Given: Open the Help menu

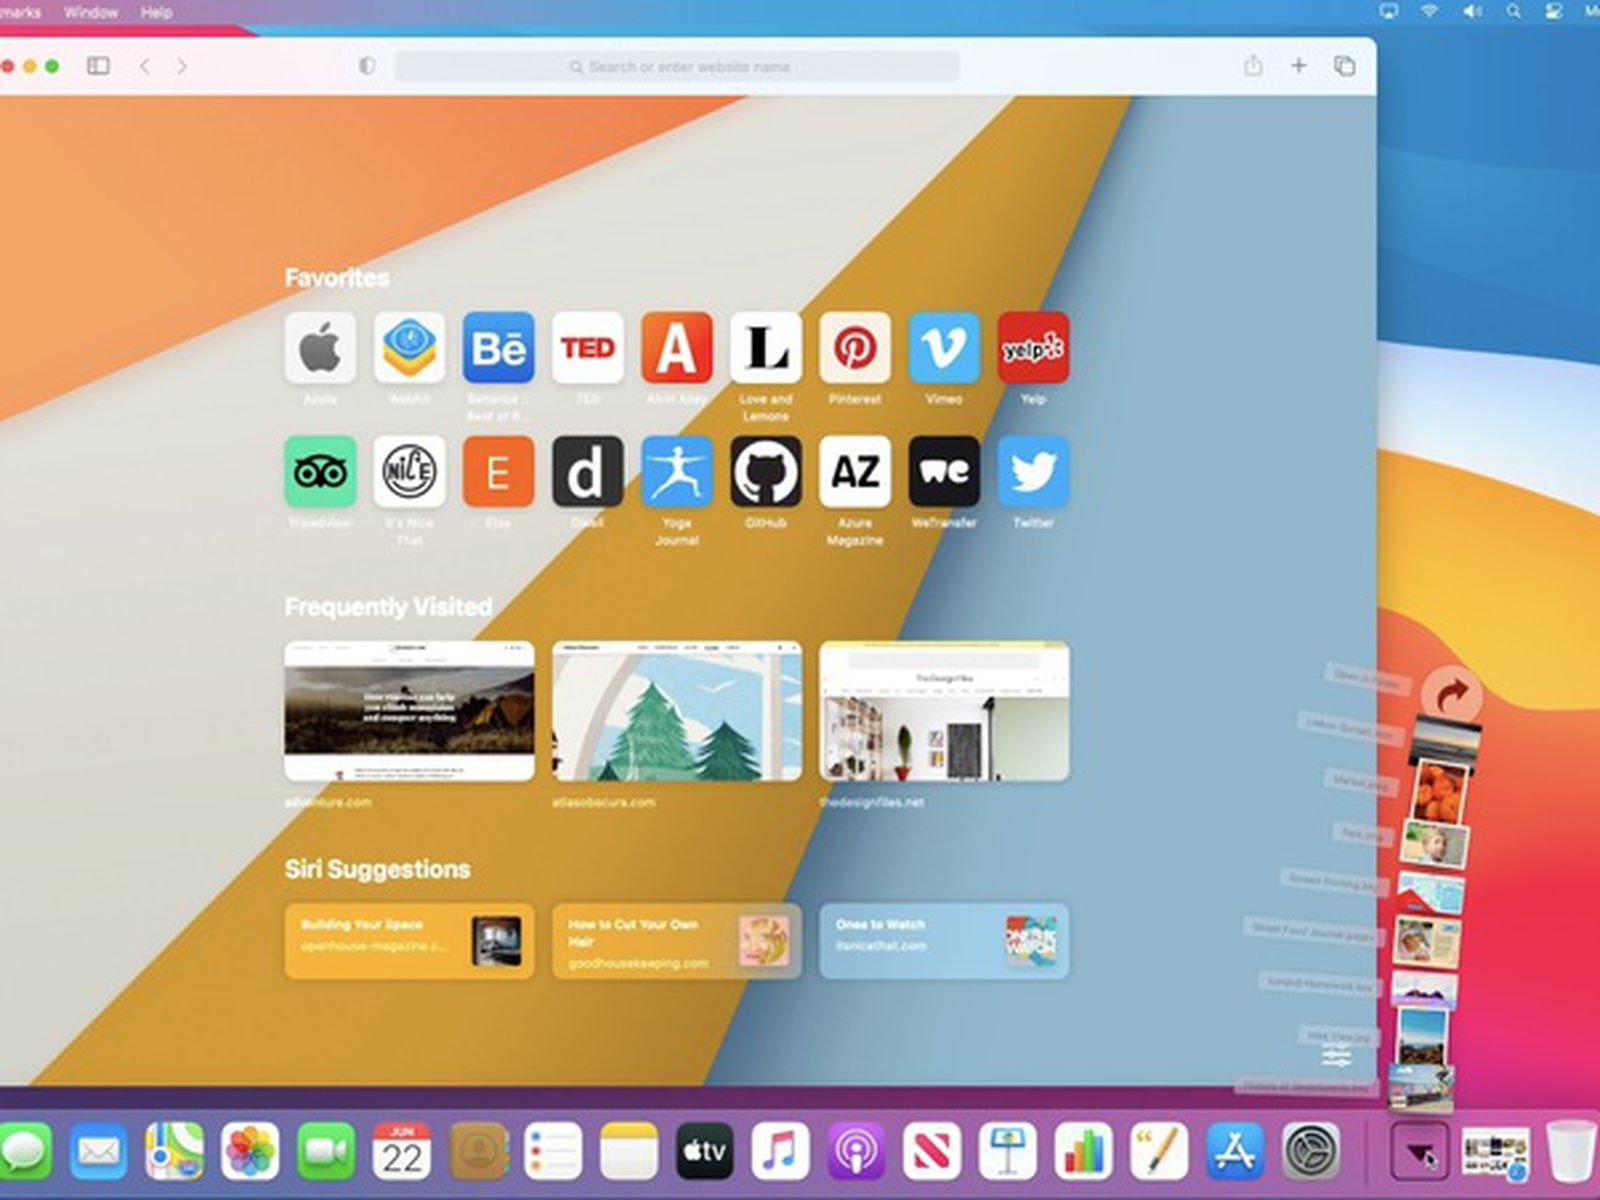Looking at the screenshot, I should (155, 13).
